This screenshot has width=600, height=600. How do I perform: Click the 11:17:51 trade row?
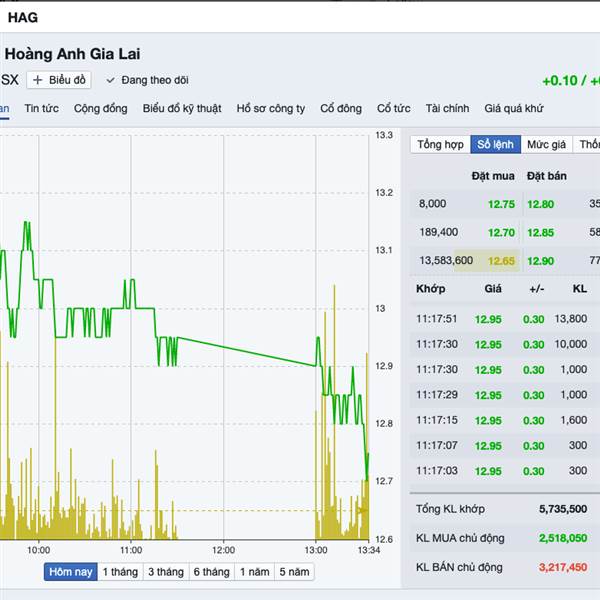504,319
